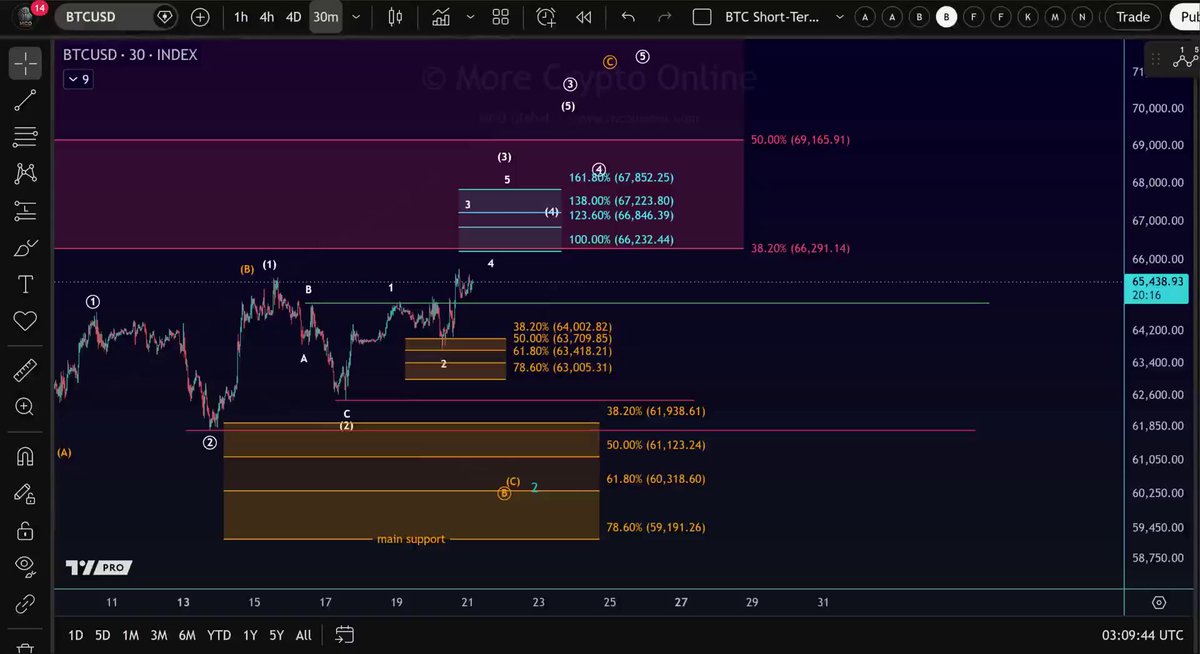This screenshot has height=654, width=1200.
Task: Start bar replay mode
Action: (x=584, y=17)
